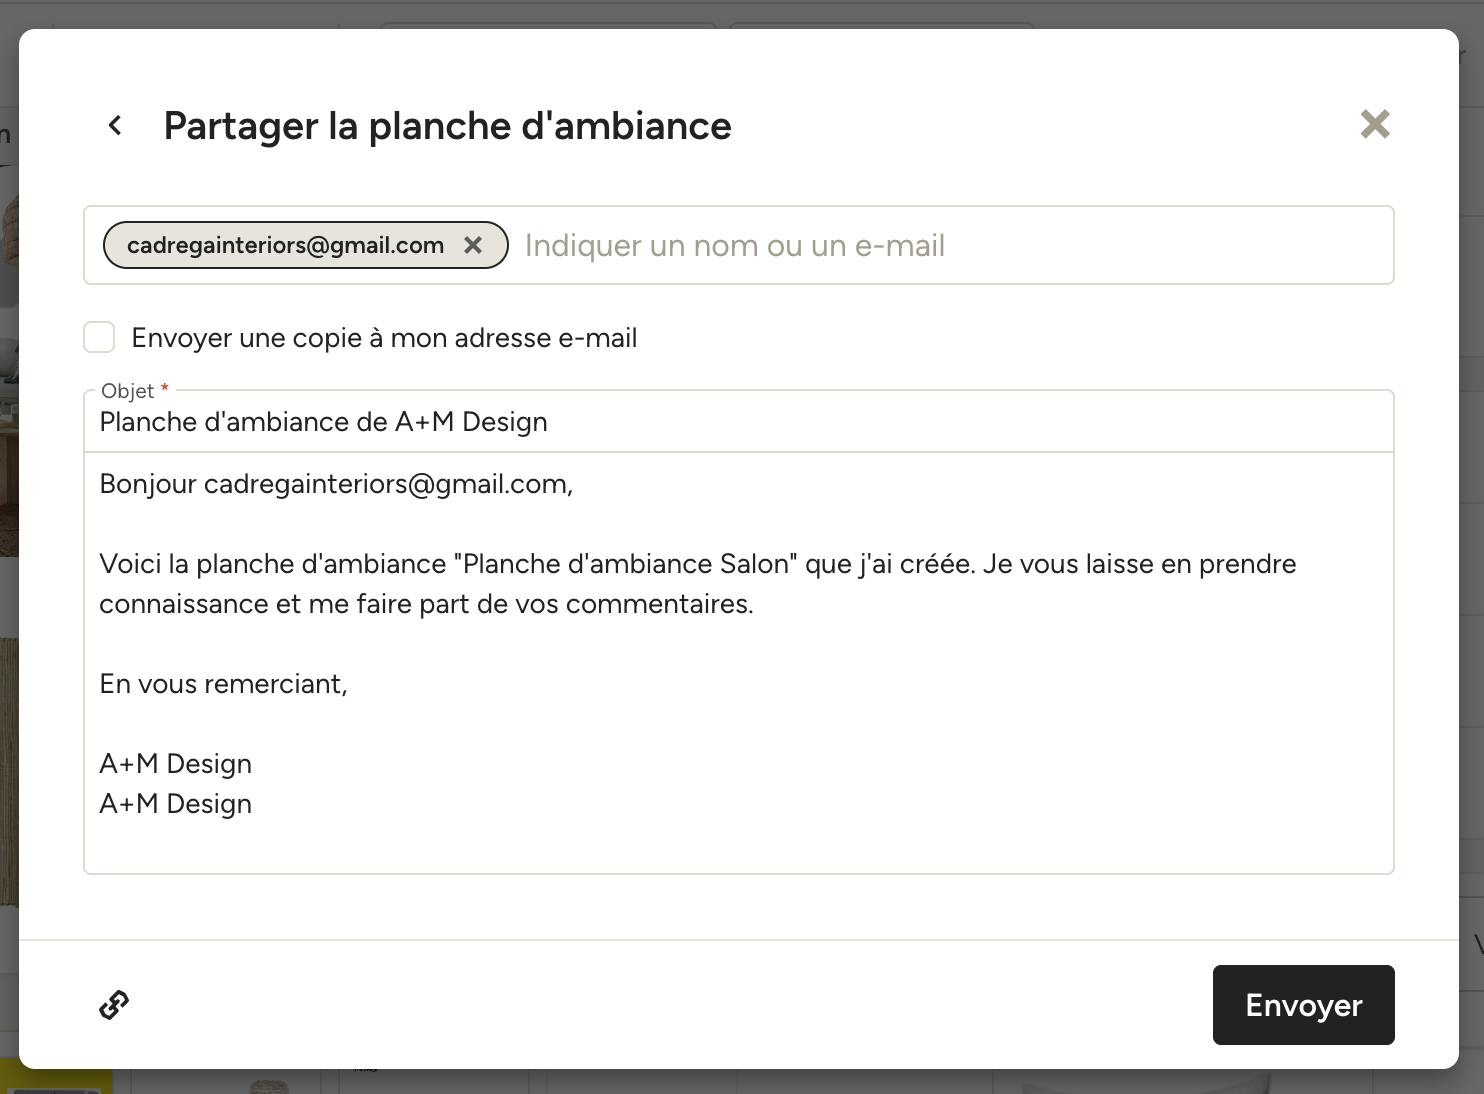Viewport: 1484px width, 1094px height.
Task: Click the last A+M Design signature line
Action: [175, 804]
